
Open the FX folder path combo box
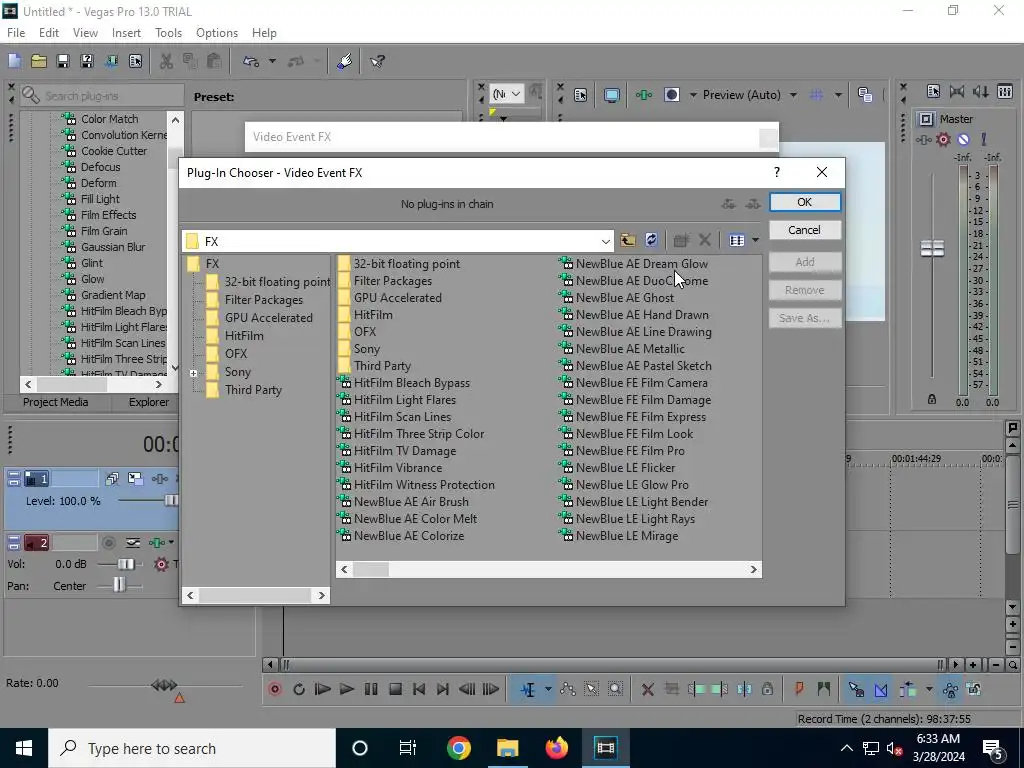[x=398, y=241]
